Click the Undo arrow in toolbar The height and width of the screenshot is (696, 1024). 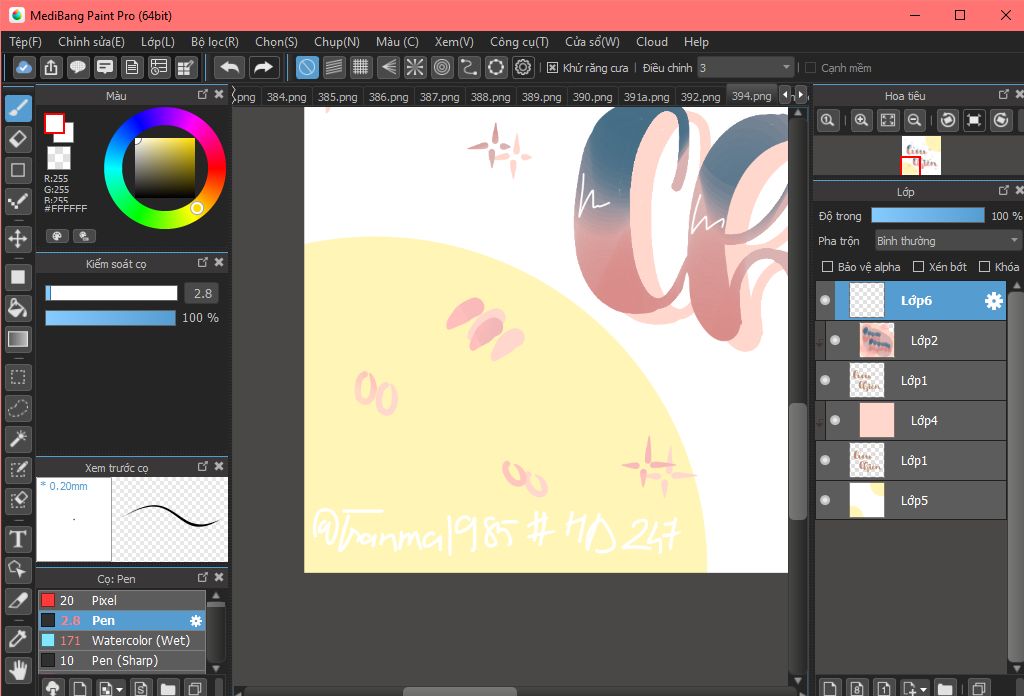230,67
